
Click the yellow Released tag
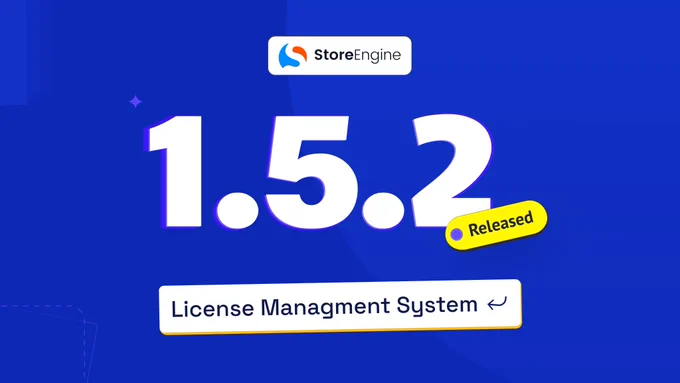tap(496, 225)
